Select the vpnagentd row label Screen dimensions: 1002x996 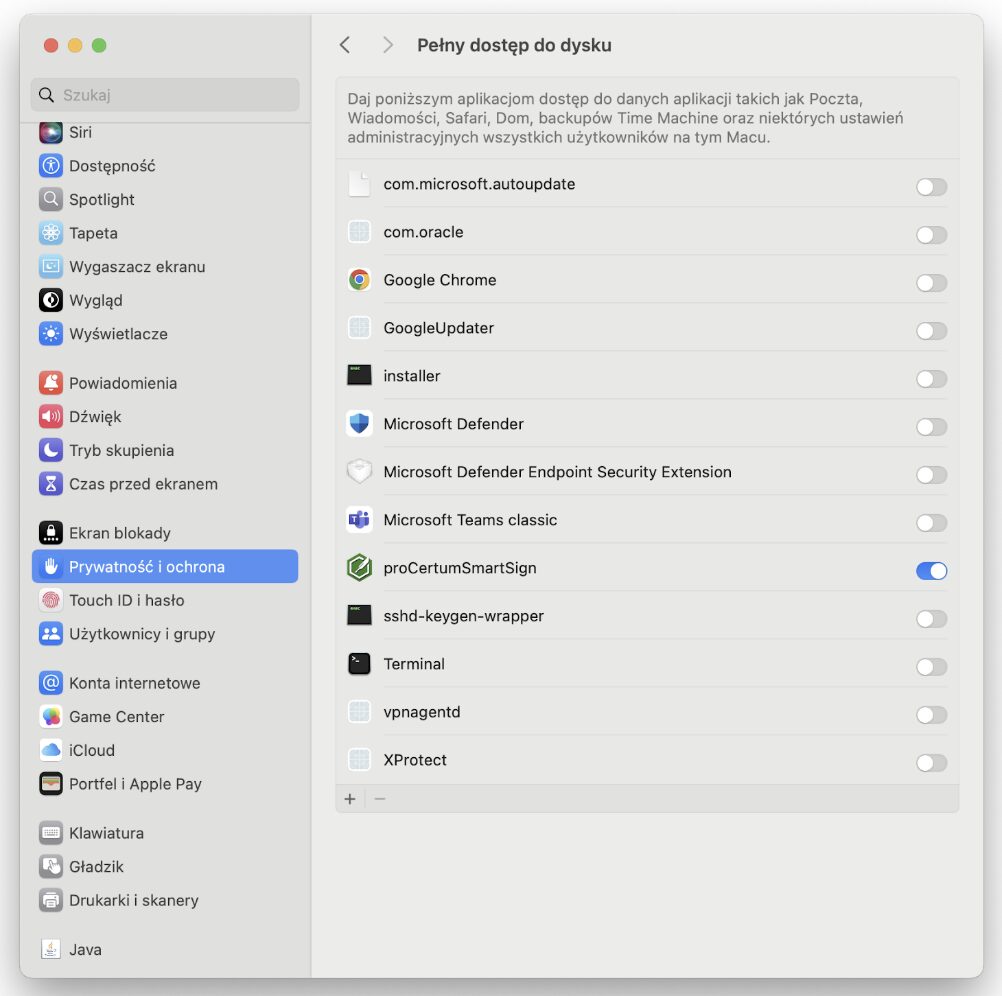[422, 712]
